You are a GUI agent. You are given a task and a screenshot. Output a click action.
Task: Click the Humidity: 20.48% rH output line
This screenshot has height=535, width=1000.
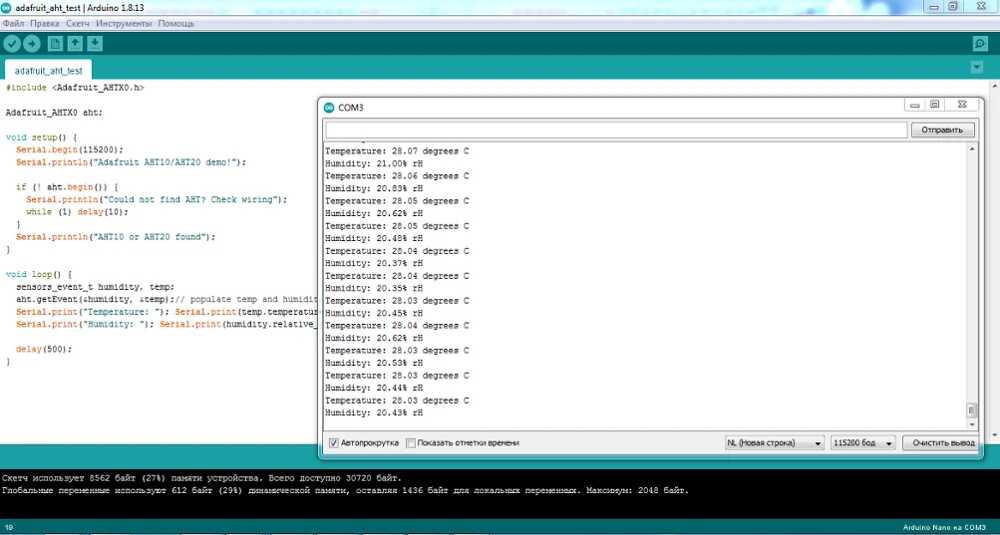coord(374,238)
